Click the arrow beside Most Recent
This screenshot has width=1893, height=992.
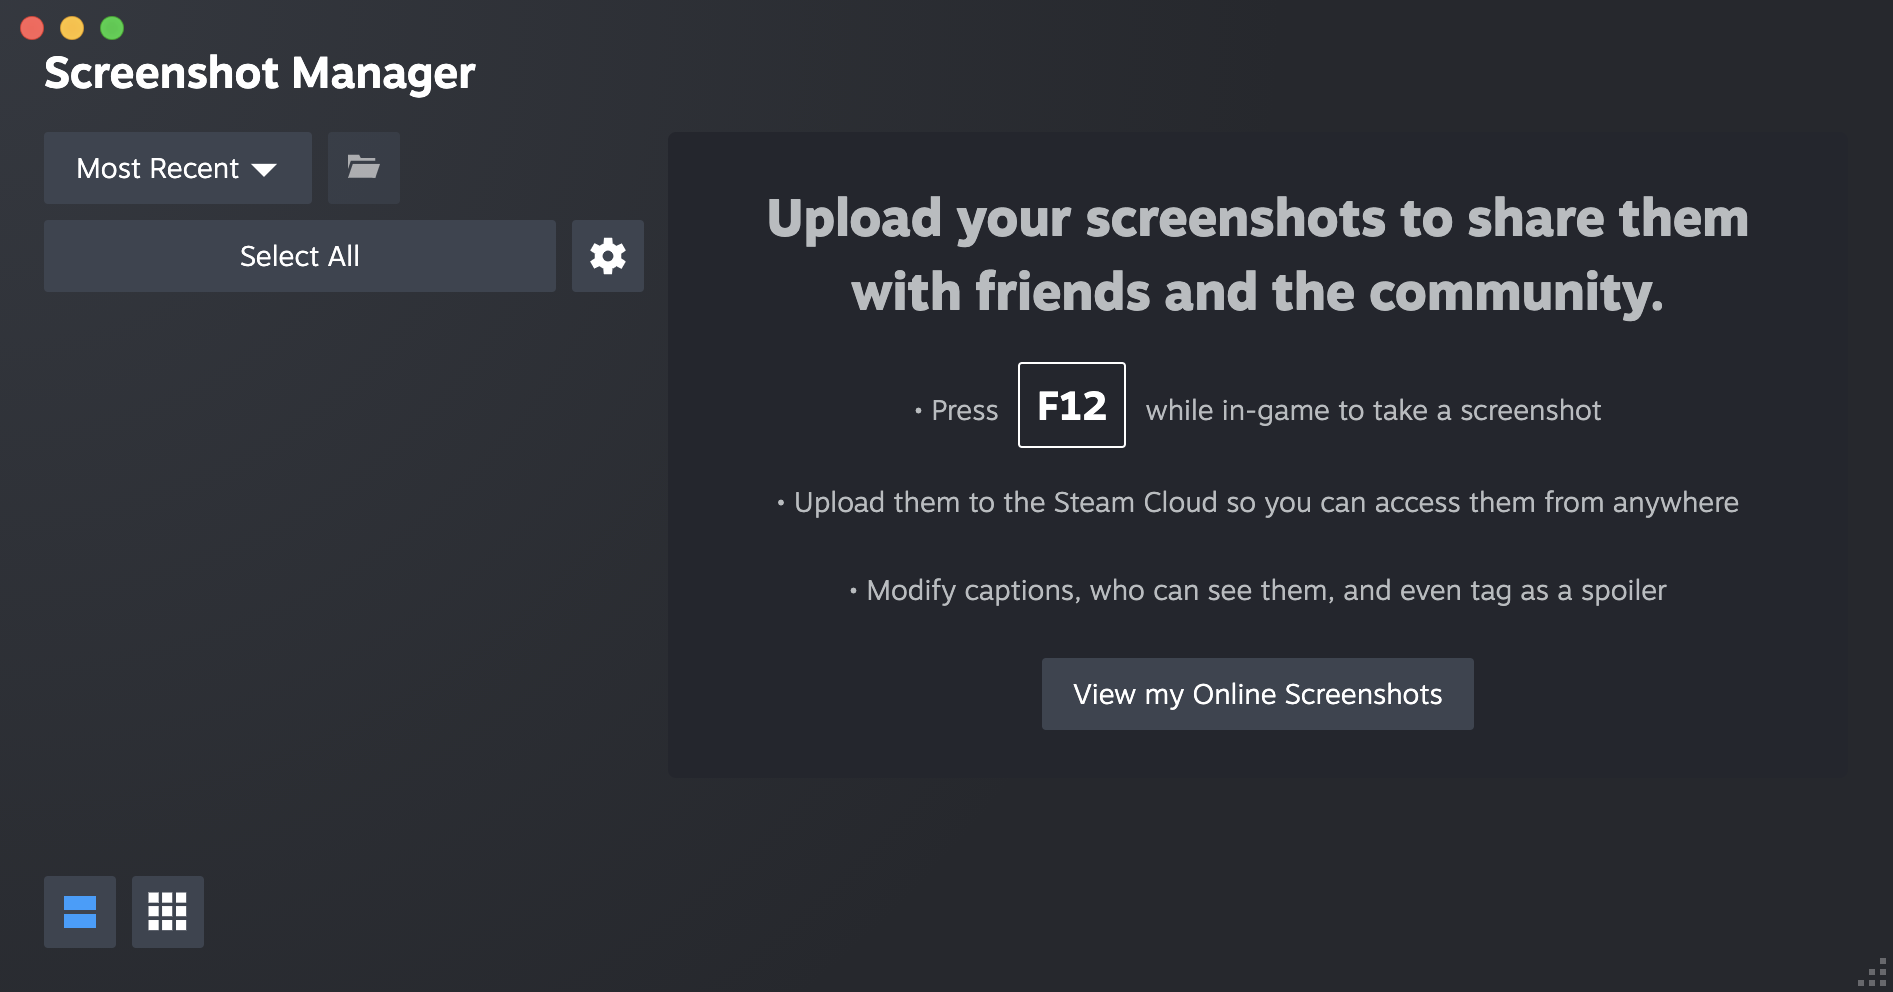click(264, 170)
